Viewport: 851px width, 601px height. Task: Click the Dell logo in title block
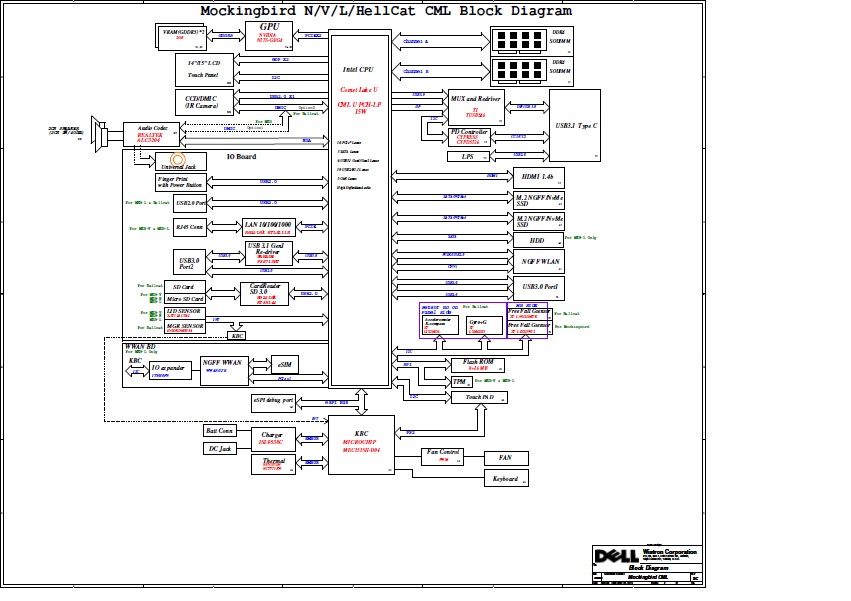610,556
